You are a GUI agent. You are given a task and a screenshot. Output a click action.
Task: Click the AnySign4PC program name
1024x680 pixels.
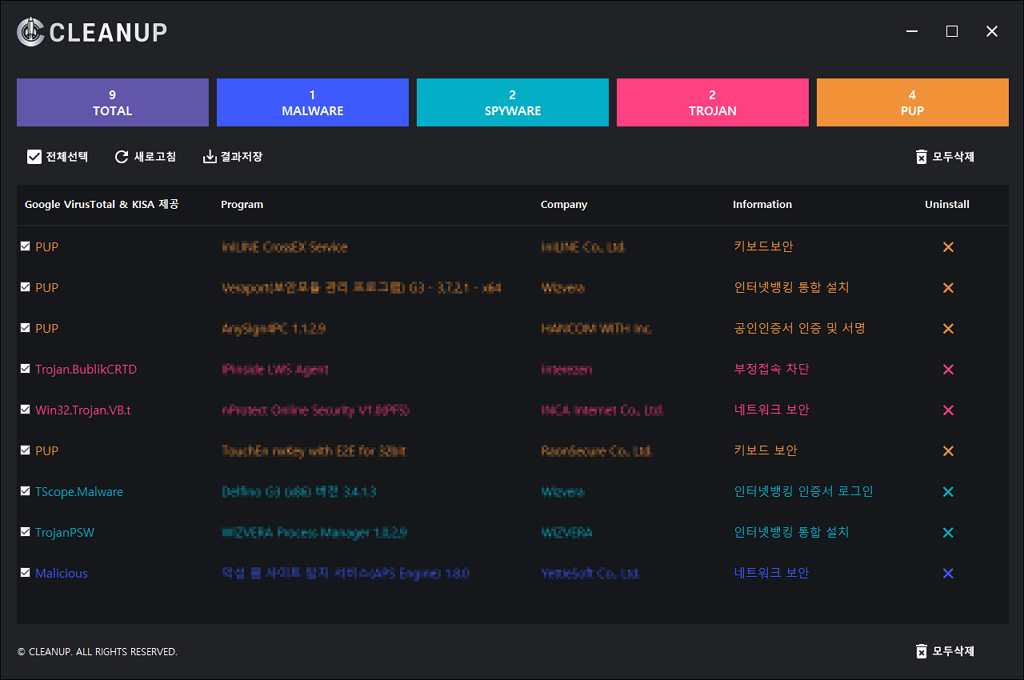[x=274, y=329]
